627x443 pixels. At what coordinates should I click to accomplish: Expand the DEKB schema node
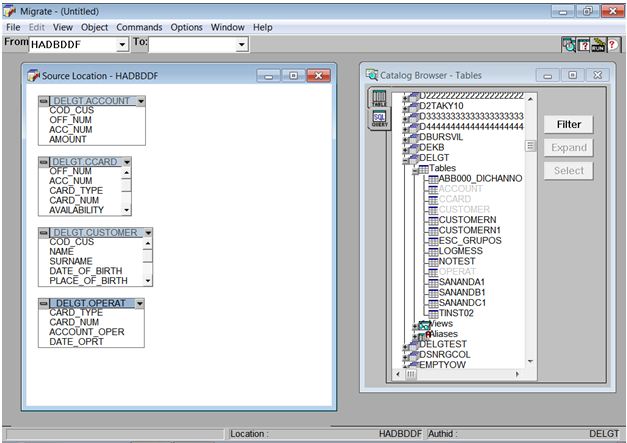click(x=405, y=149)
